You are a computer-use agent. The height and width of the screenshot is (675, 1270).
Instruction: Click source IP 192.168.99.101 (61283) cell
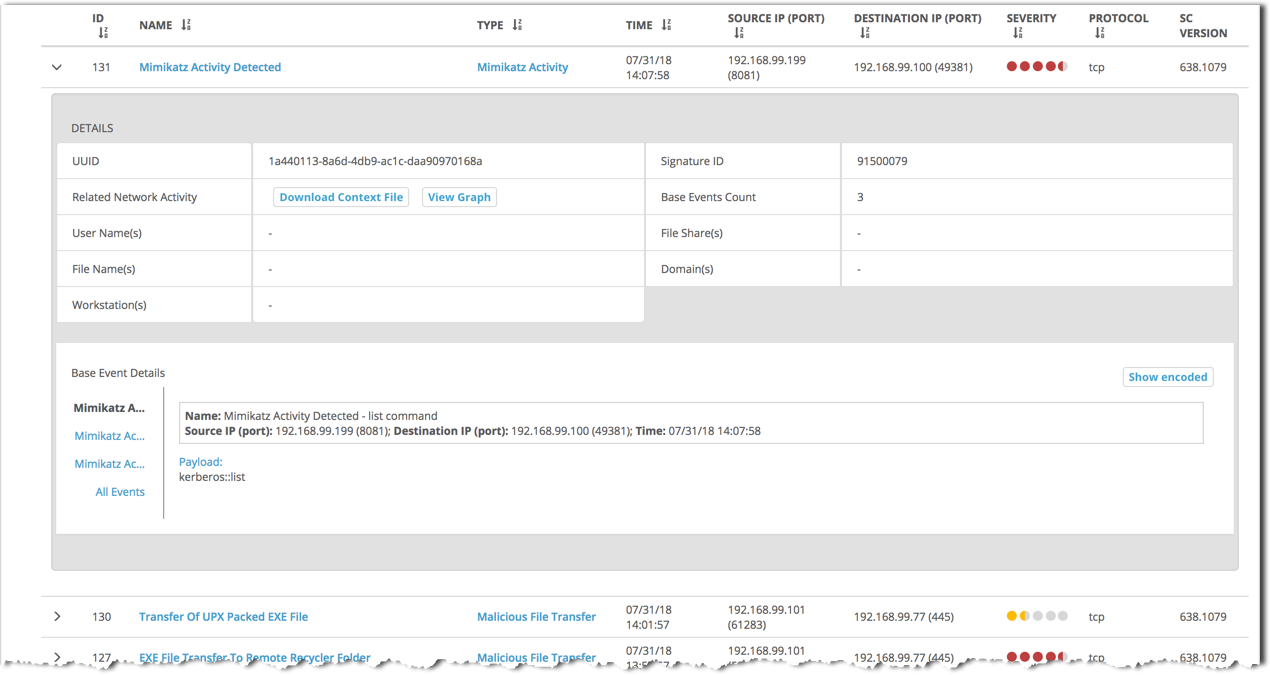click(767, 617)
